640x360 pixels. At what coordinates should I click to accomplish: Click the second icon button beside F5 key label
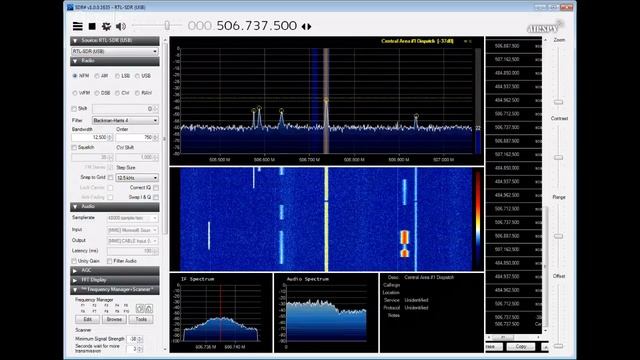tap(149, 309)
